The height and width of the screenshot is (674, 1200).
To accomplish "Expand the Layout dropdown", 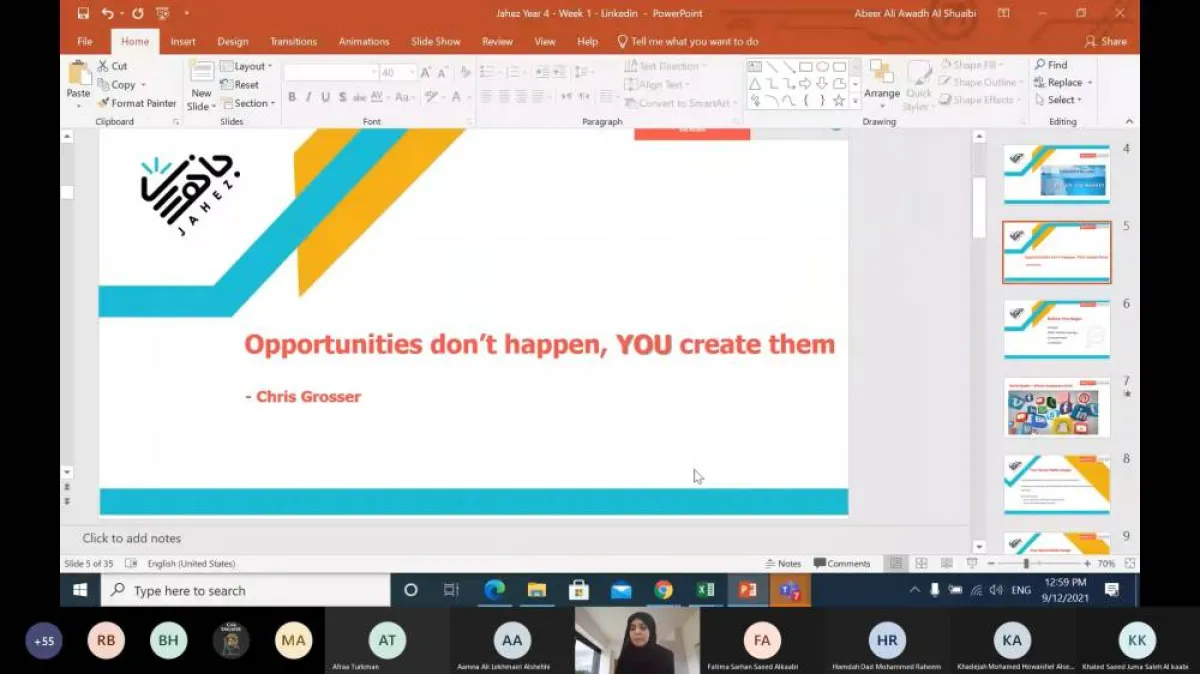I will point(248,67).
